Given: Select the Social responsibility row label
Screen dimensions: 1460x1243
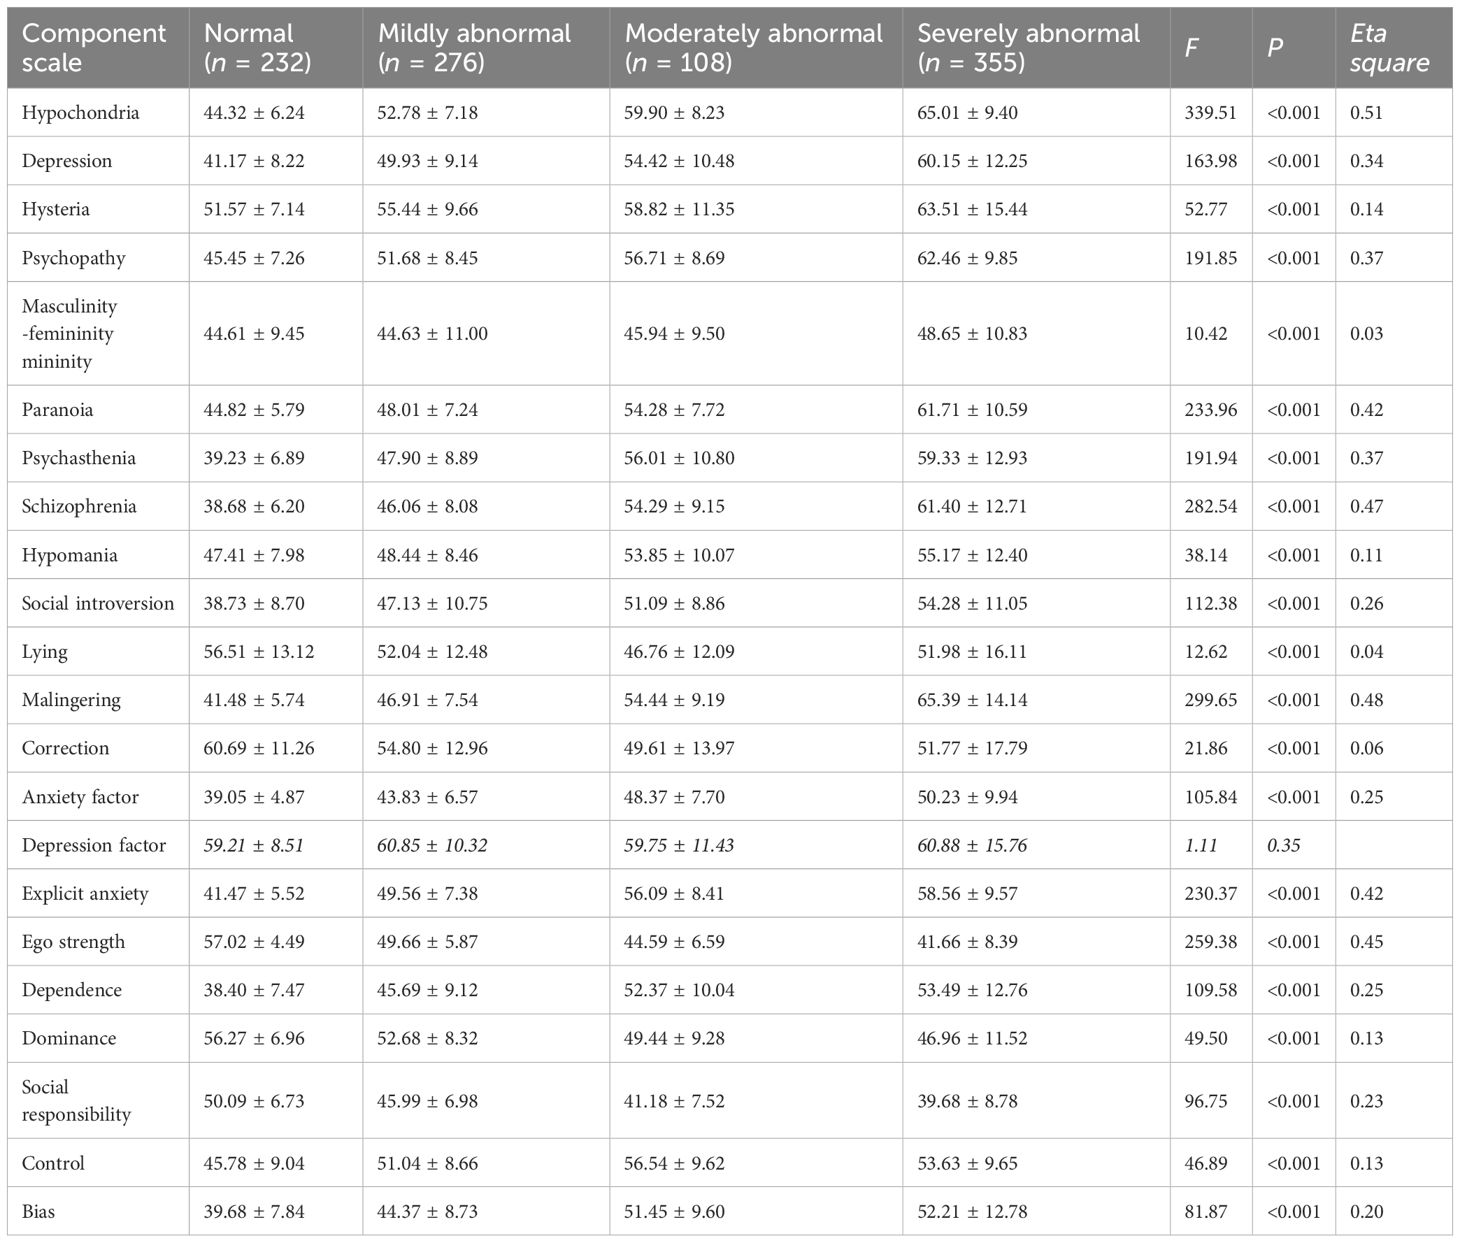Looking at the screenshot, I should [x=76, y=1101].
